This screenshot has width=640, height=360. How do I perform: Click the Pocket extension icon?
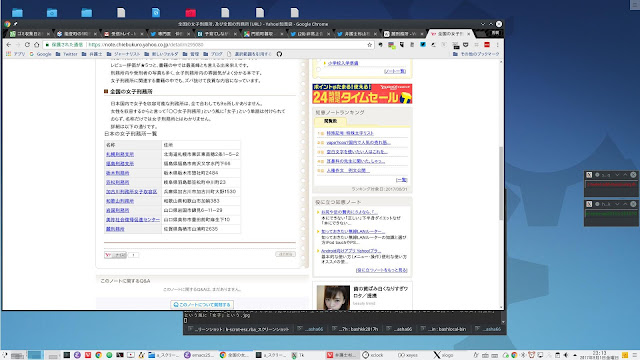tap(466, 44)
